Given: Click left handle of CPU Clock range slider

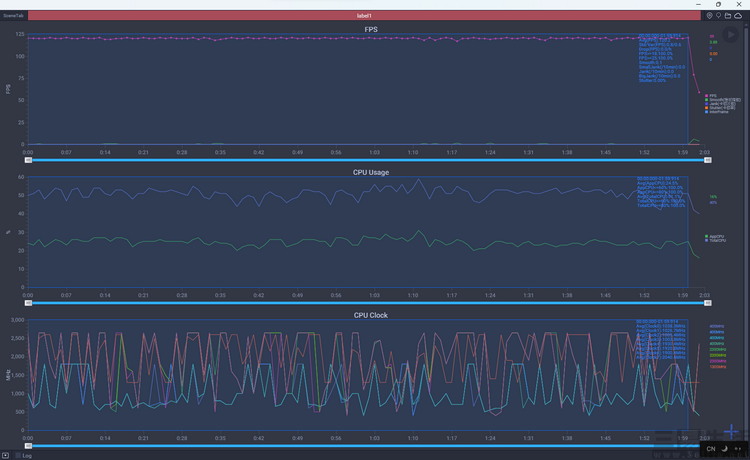Looking at the screenshot, I should coord(28,446).
